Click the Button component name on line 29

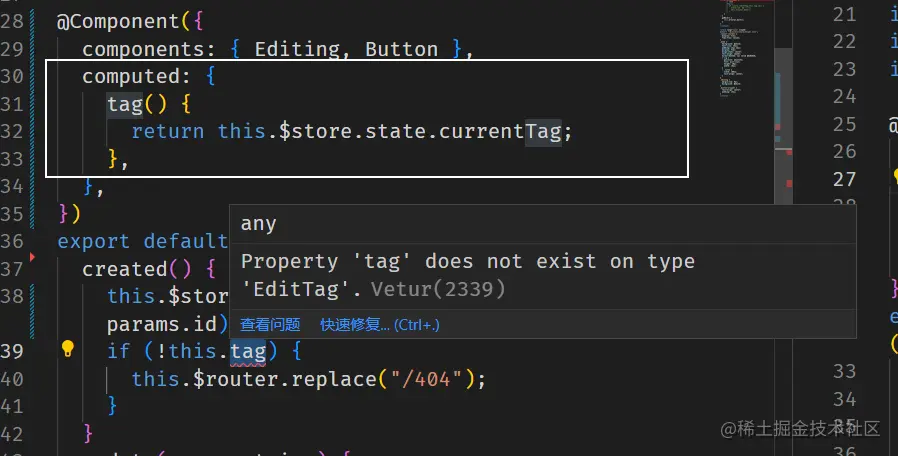click(401, 49)
